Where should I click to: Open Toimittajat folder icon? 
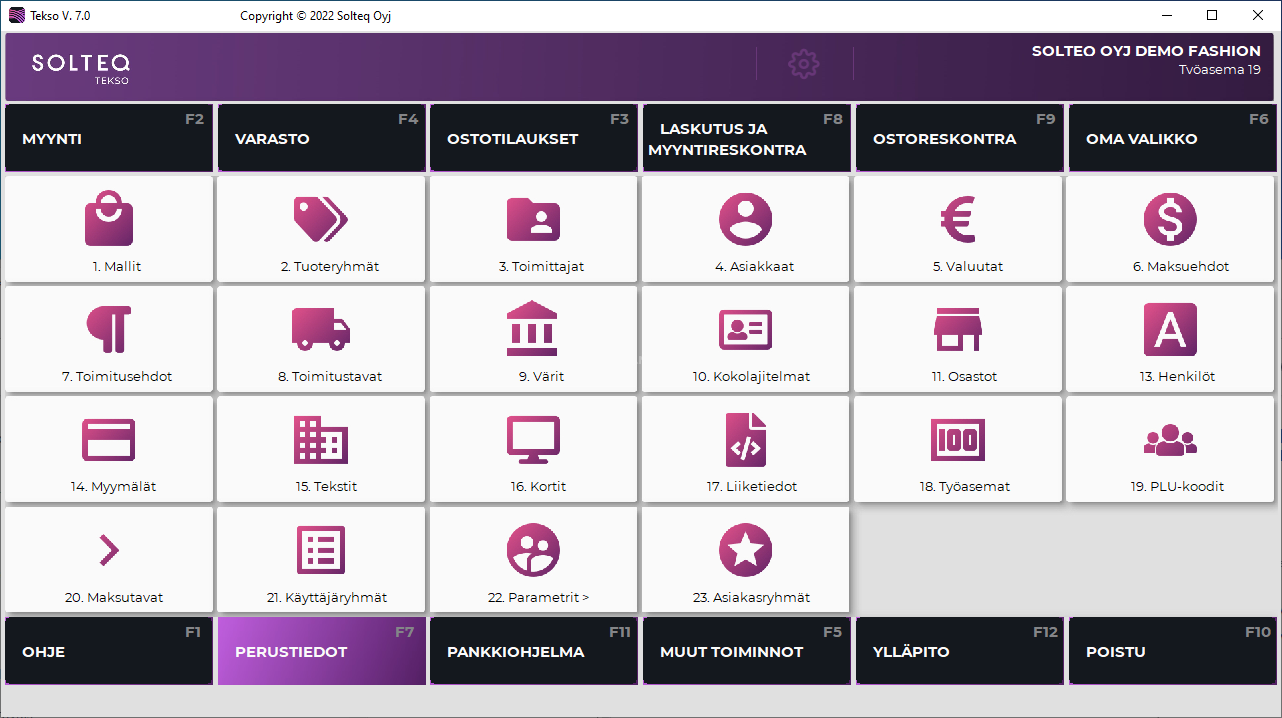[x=533, y=220]
